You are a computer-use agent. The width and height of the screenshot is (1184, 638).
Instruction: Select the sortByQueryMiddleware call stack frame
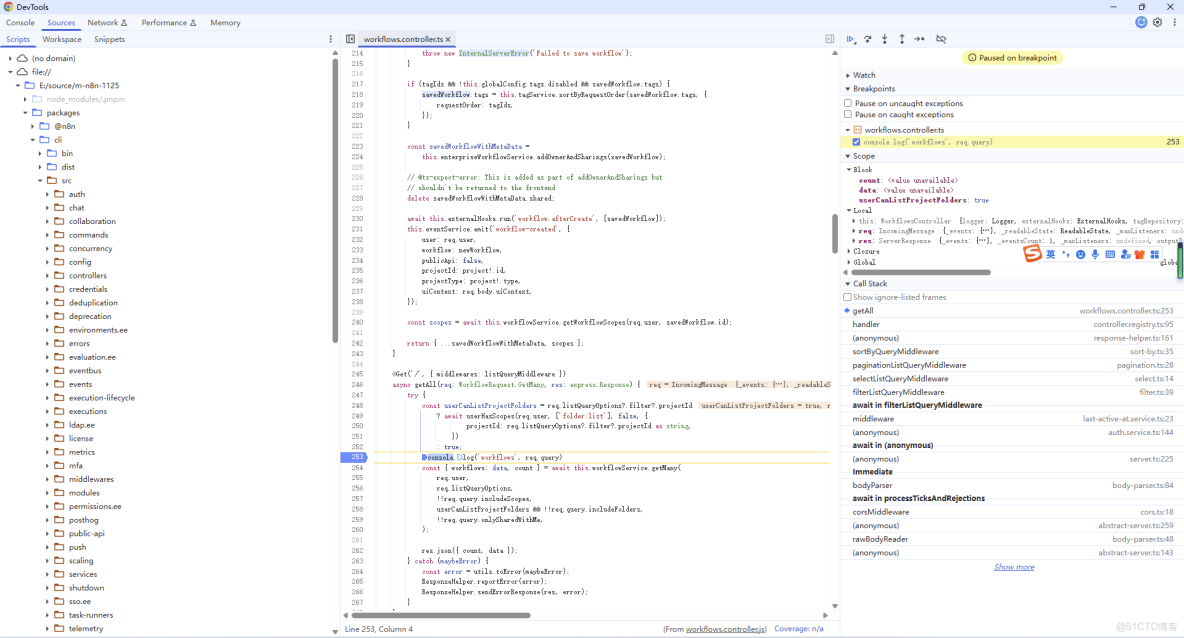coord(895,352)
